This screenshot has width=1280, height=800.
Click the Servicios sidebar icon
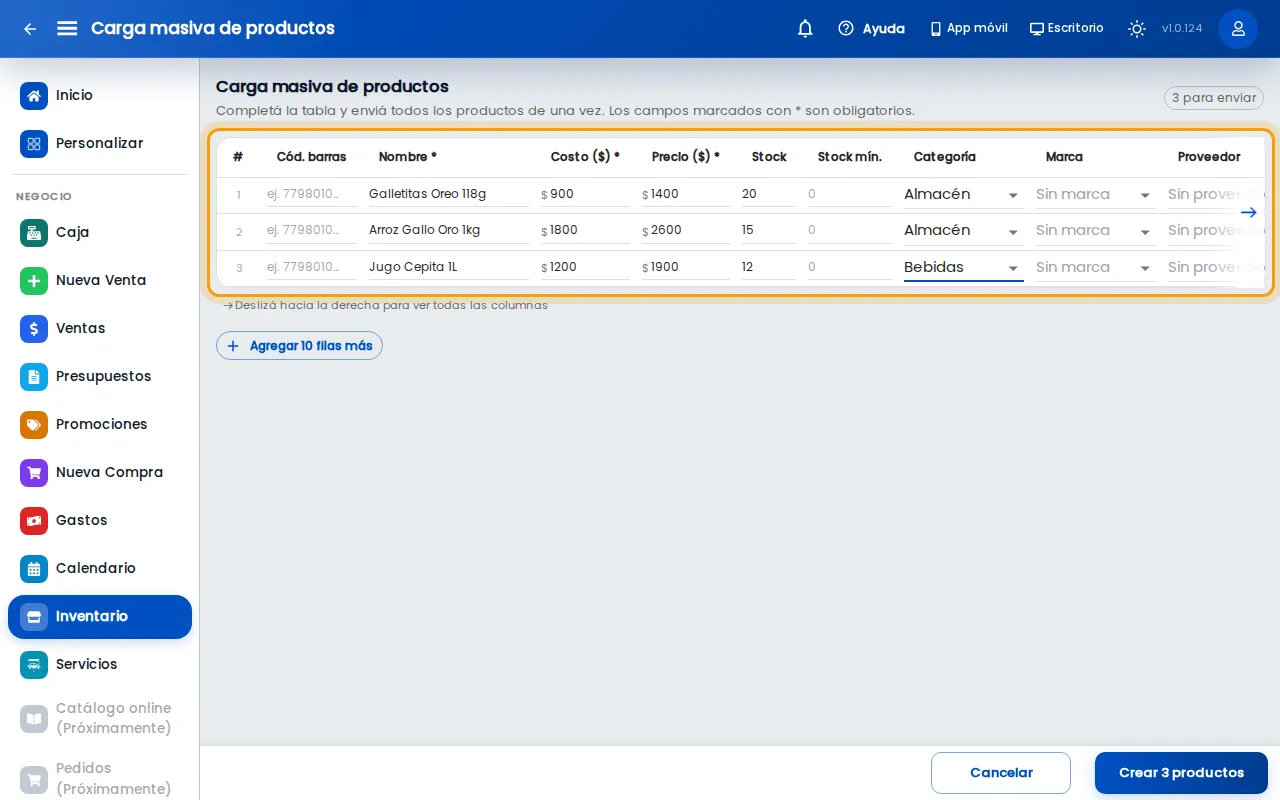[34, 665]
